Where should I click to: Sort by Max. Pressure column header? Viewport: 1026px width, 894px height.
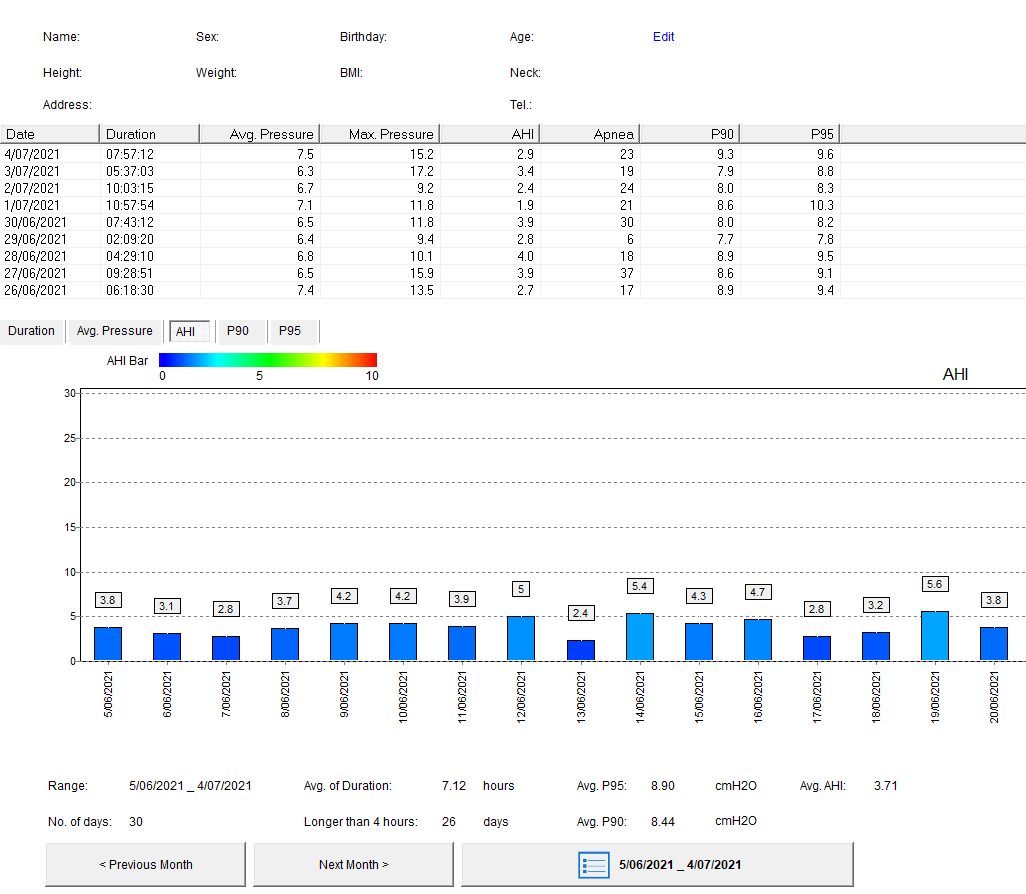click(390, 134)
